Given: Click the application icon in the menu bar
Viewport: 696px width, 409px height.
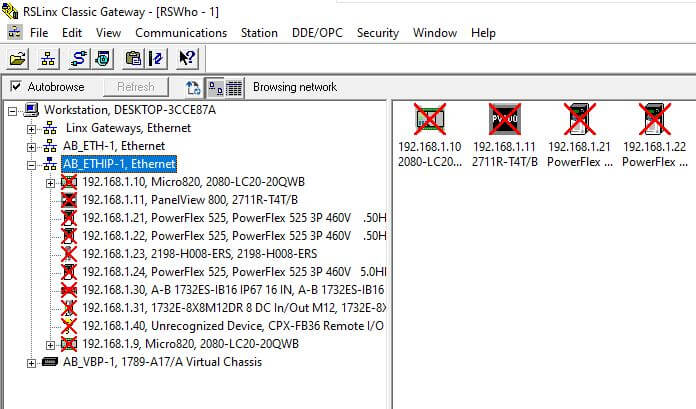Looking at the screenshot, I should [15, 32].
